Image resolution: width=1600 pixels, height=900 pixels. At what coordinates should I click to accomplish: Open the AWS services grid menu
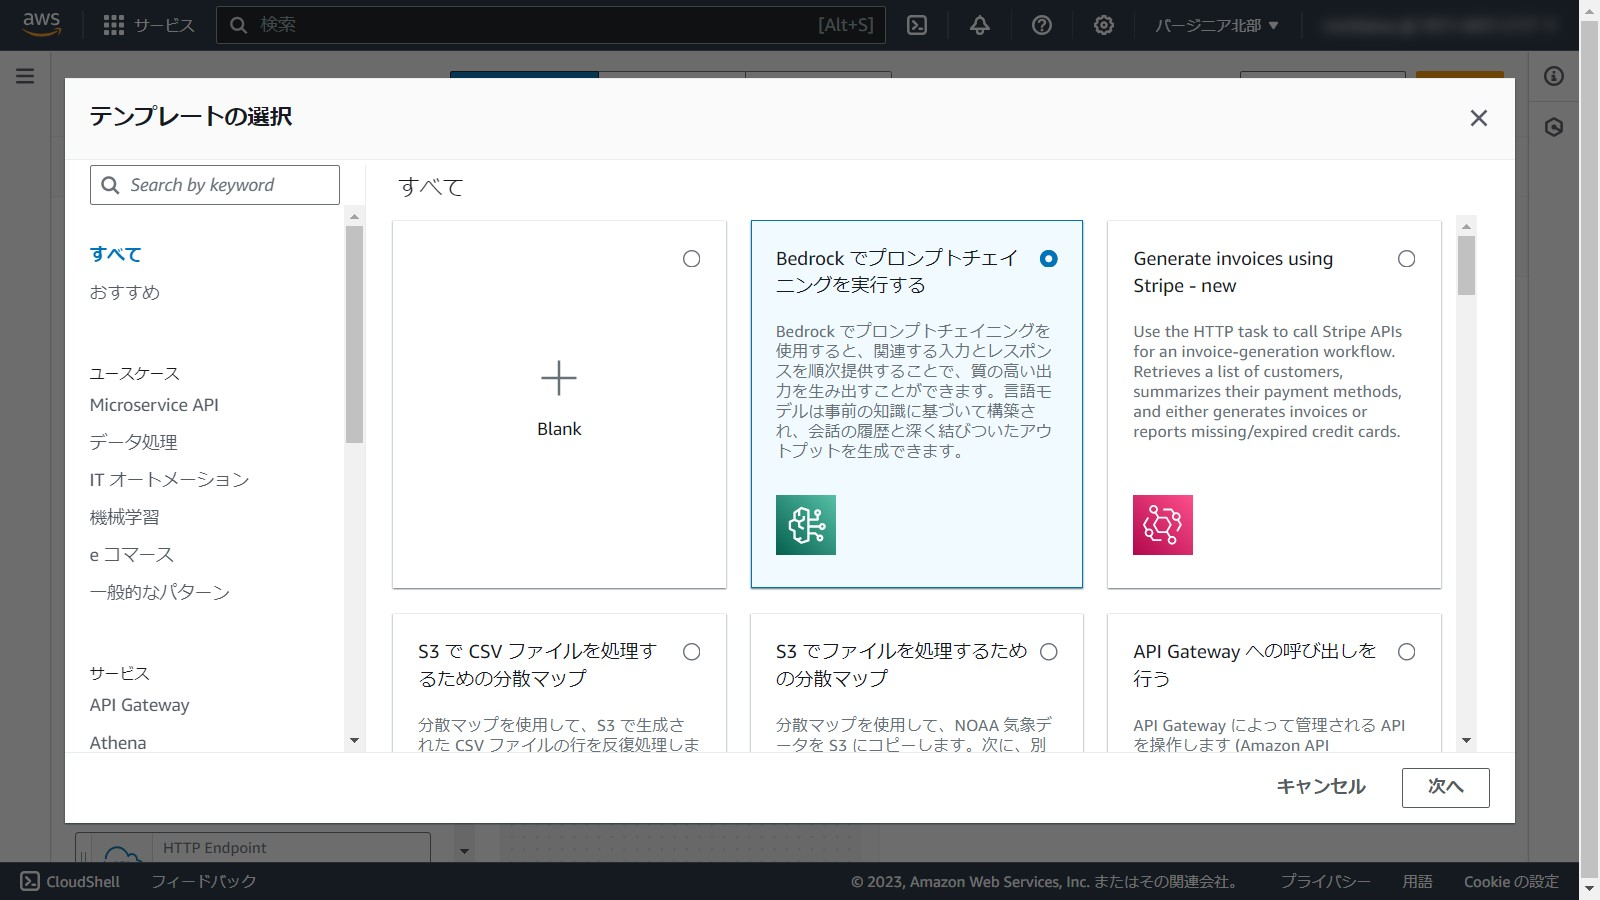click(x=114, y=25)
